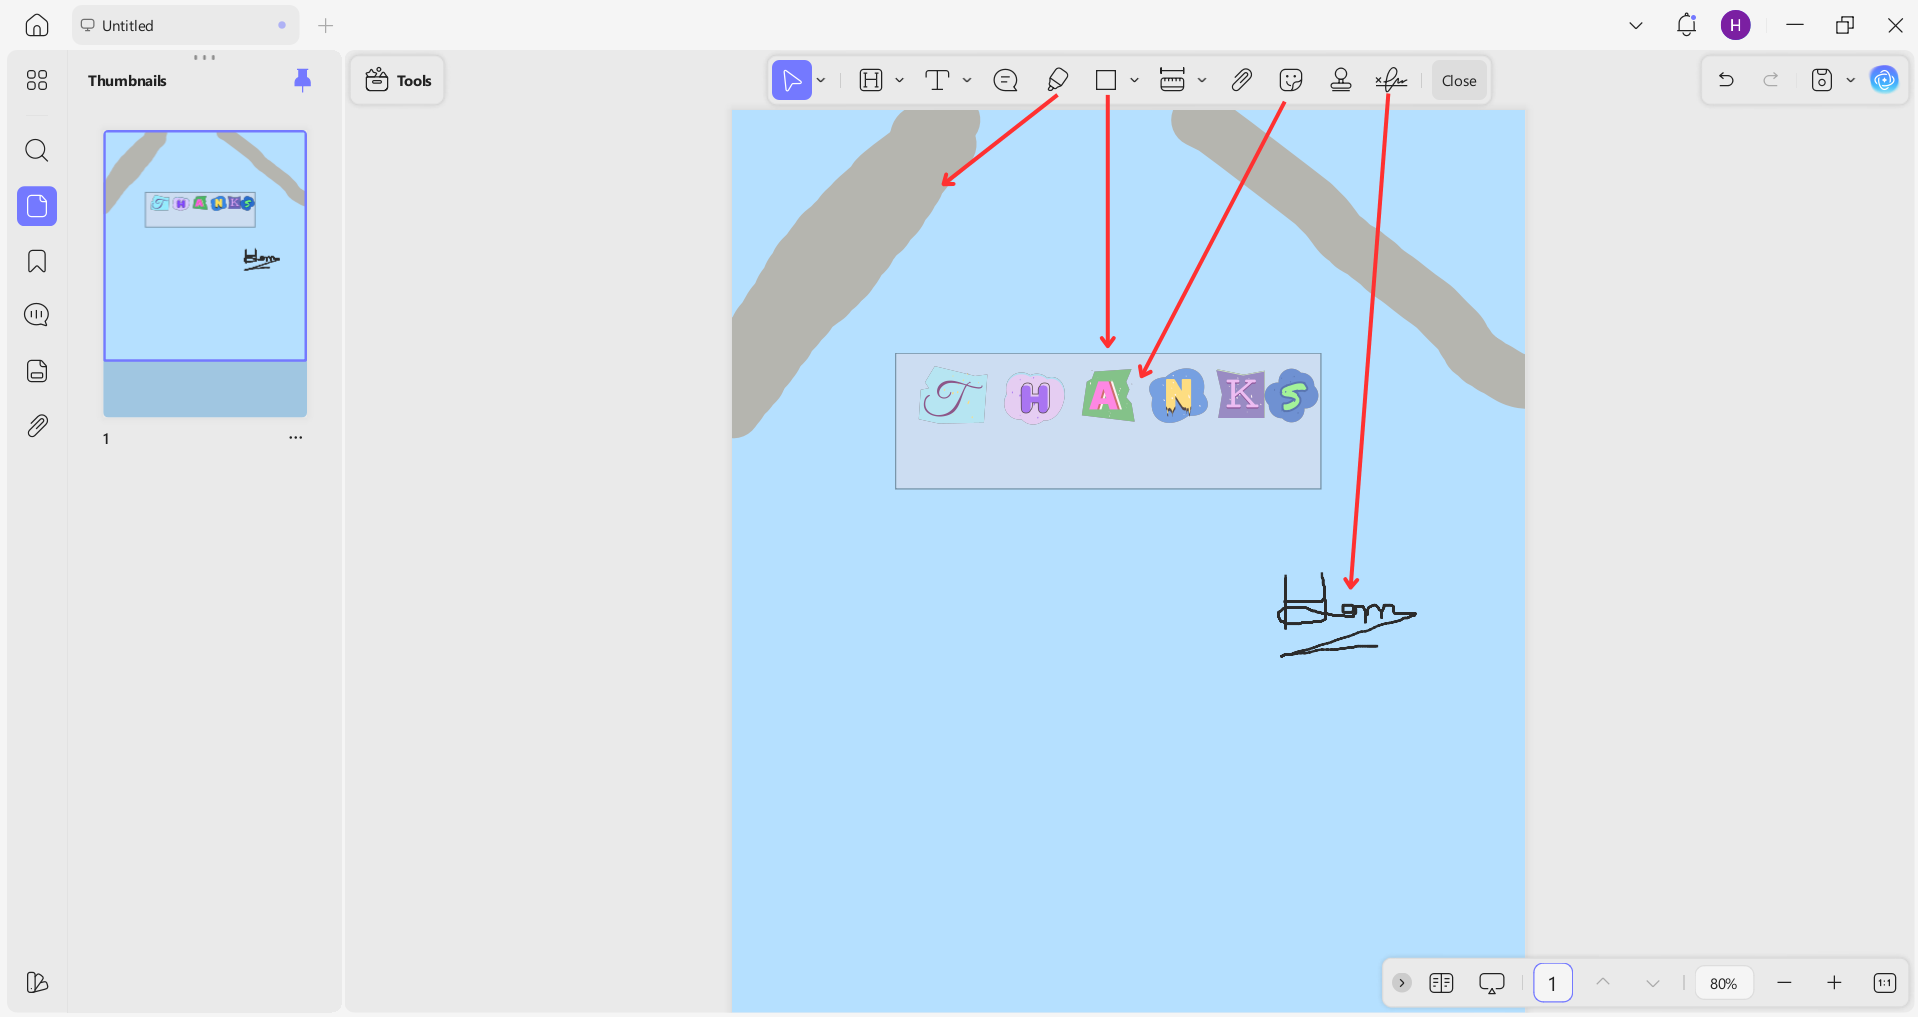
Task: Open the notifications bell
Action: (1686, 25)
